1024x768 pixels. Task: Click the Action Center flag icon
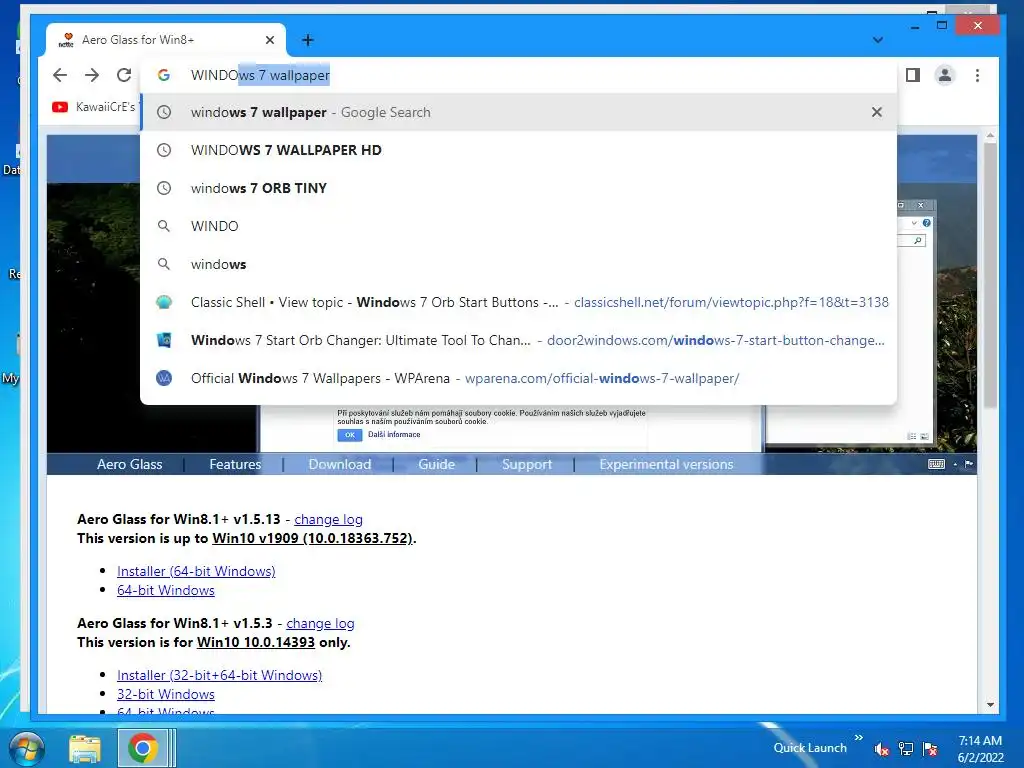pos(930,749)
